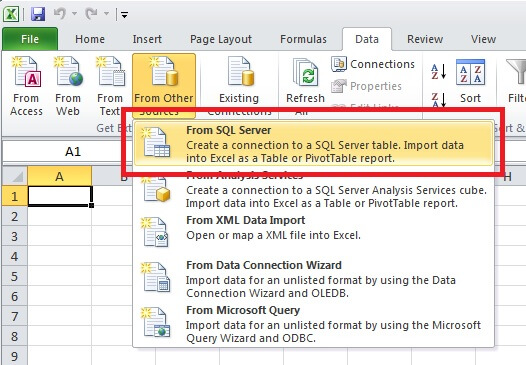Click the Undo arrow in Quick Access
The height and width of the screenshot is (365, 526).
tap(60, 14)
